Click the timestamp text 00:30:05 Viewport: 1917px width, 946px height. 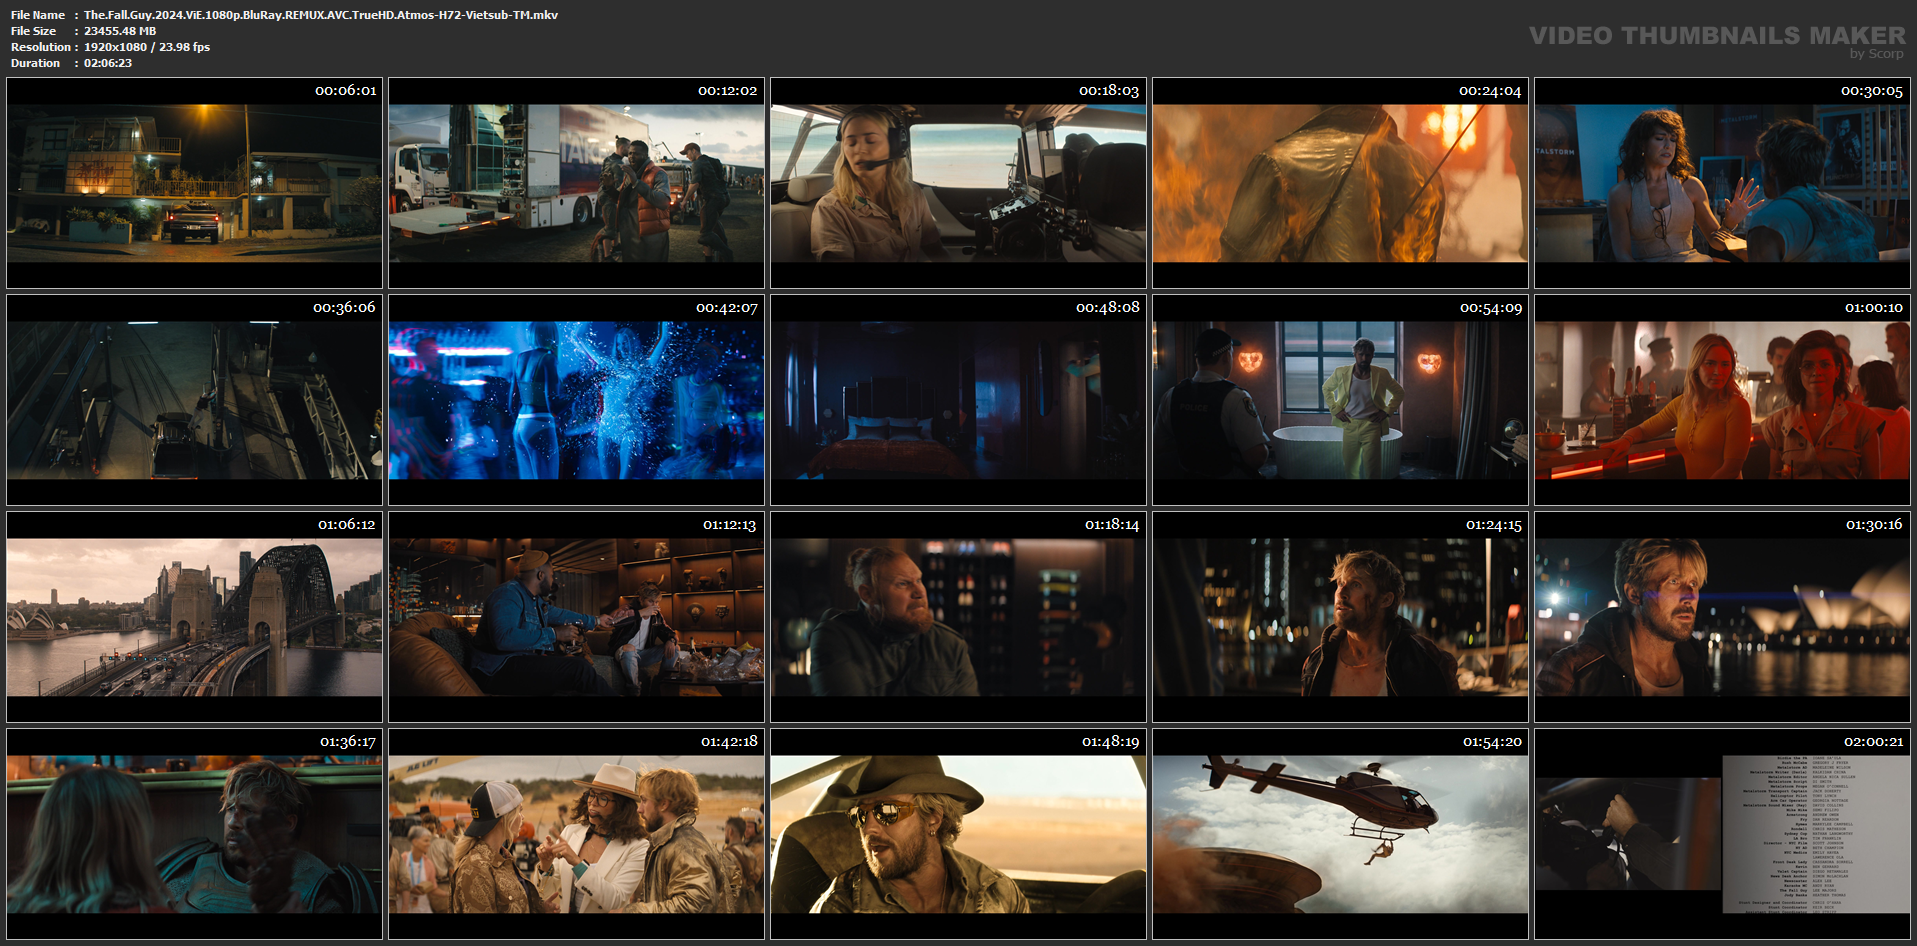1872,91
